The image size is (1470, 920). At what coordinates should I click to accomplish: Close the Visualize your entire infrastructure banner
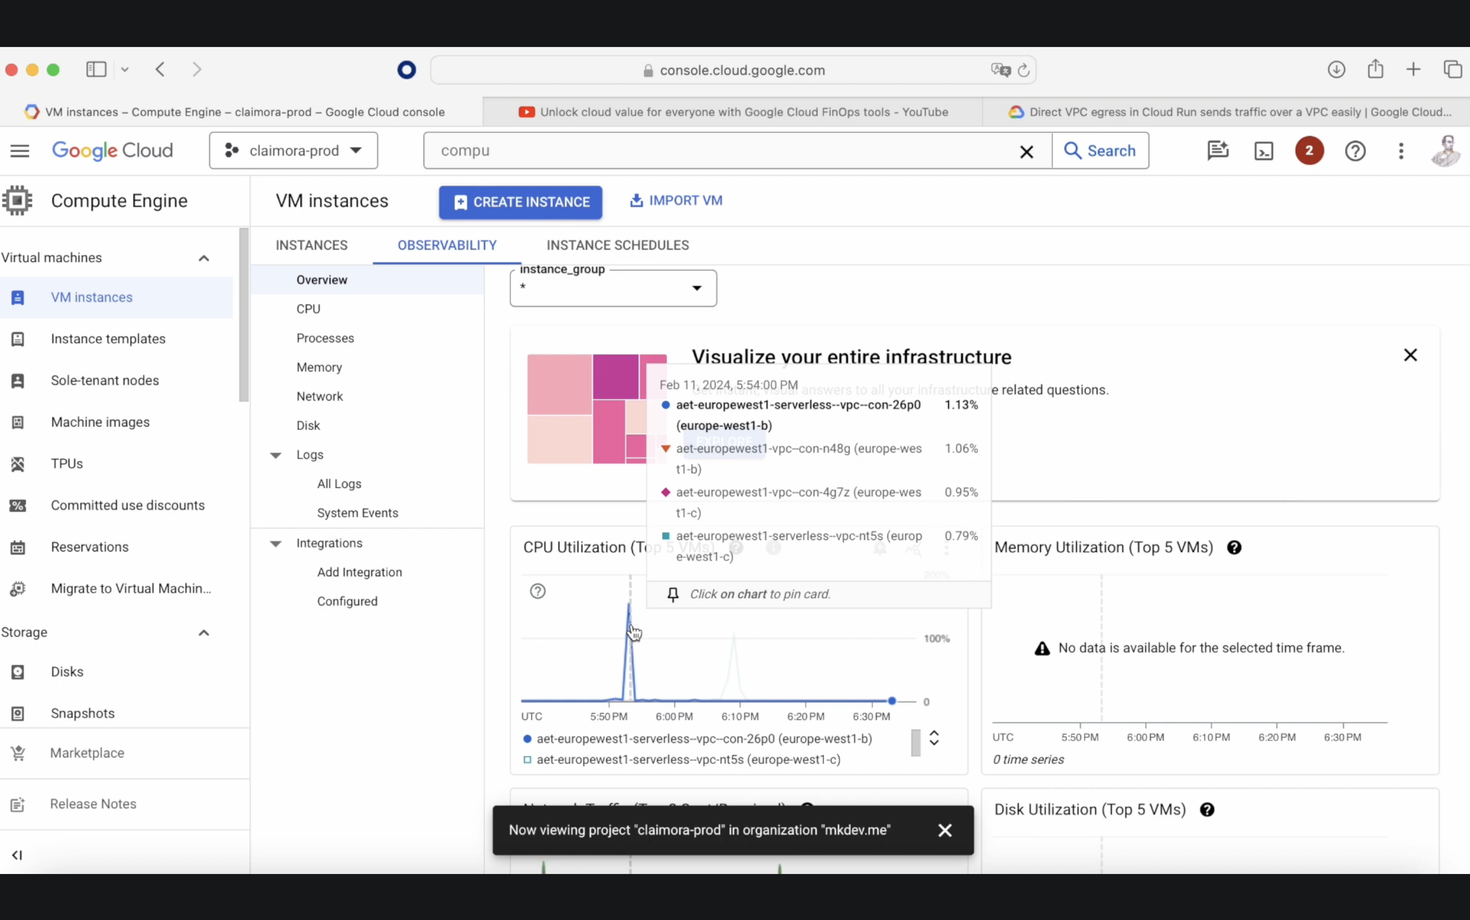[x=1410, y=355]
